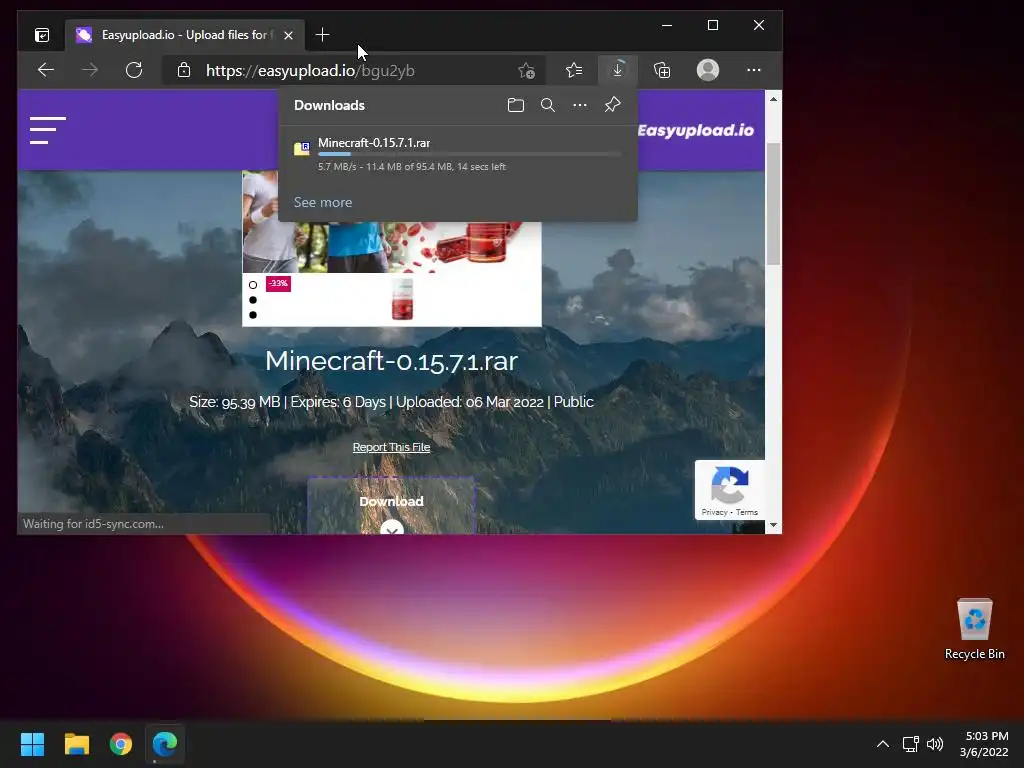This screenshot has width=1024, height=768.
Task: Open Edge Settings and more menu
Action: pos(754,70)
